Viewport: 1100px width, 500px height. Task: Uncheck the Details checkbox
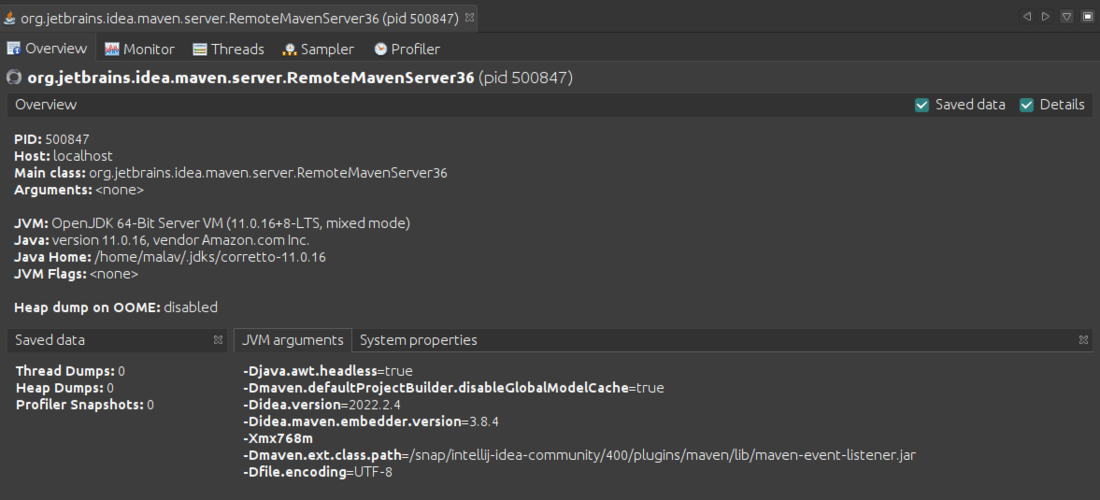pos(1026,105)
